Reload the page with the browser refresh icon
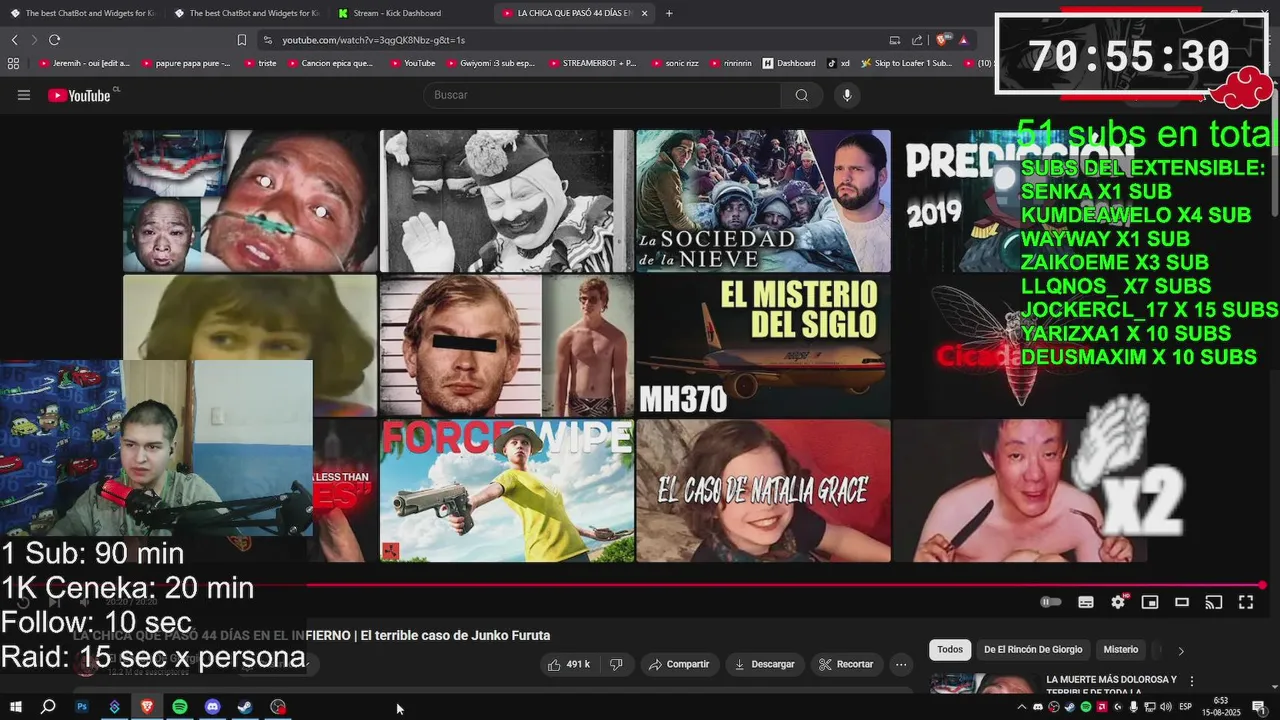Screen dimensions: 1280x720 click(54, 40)
